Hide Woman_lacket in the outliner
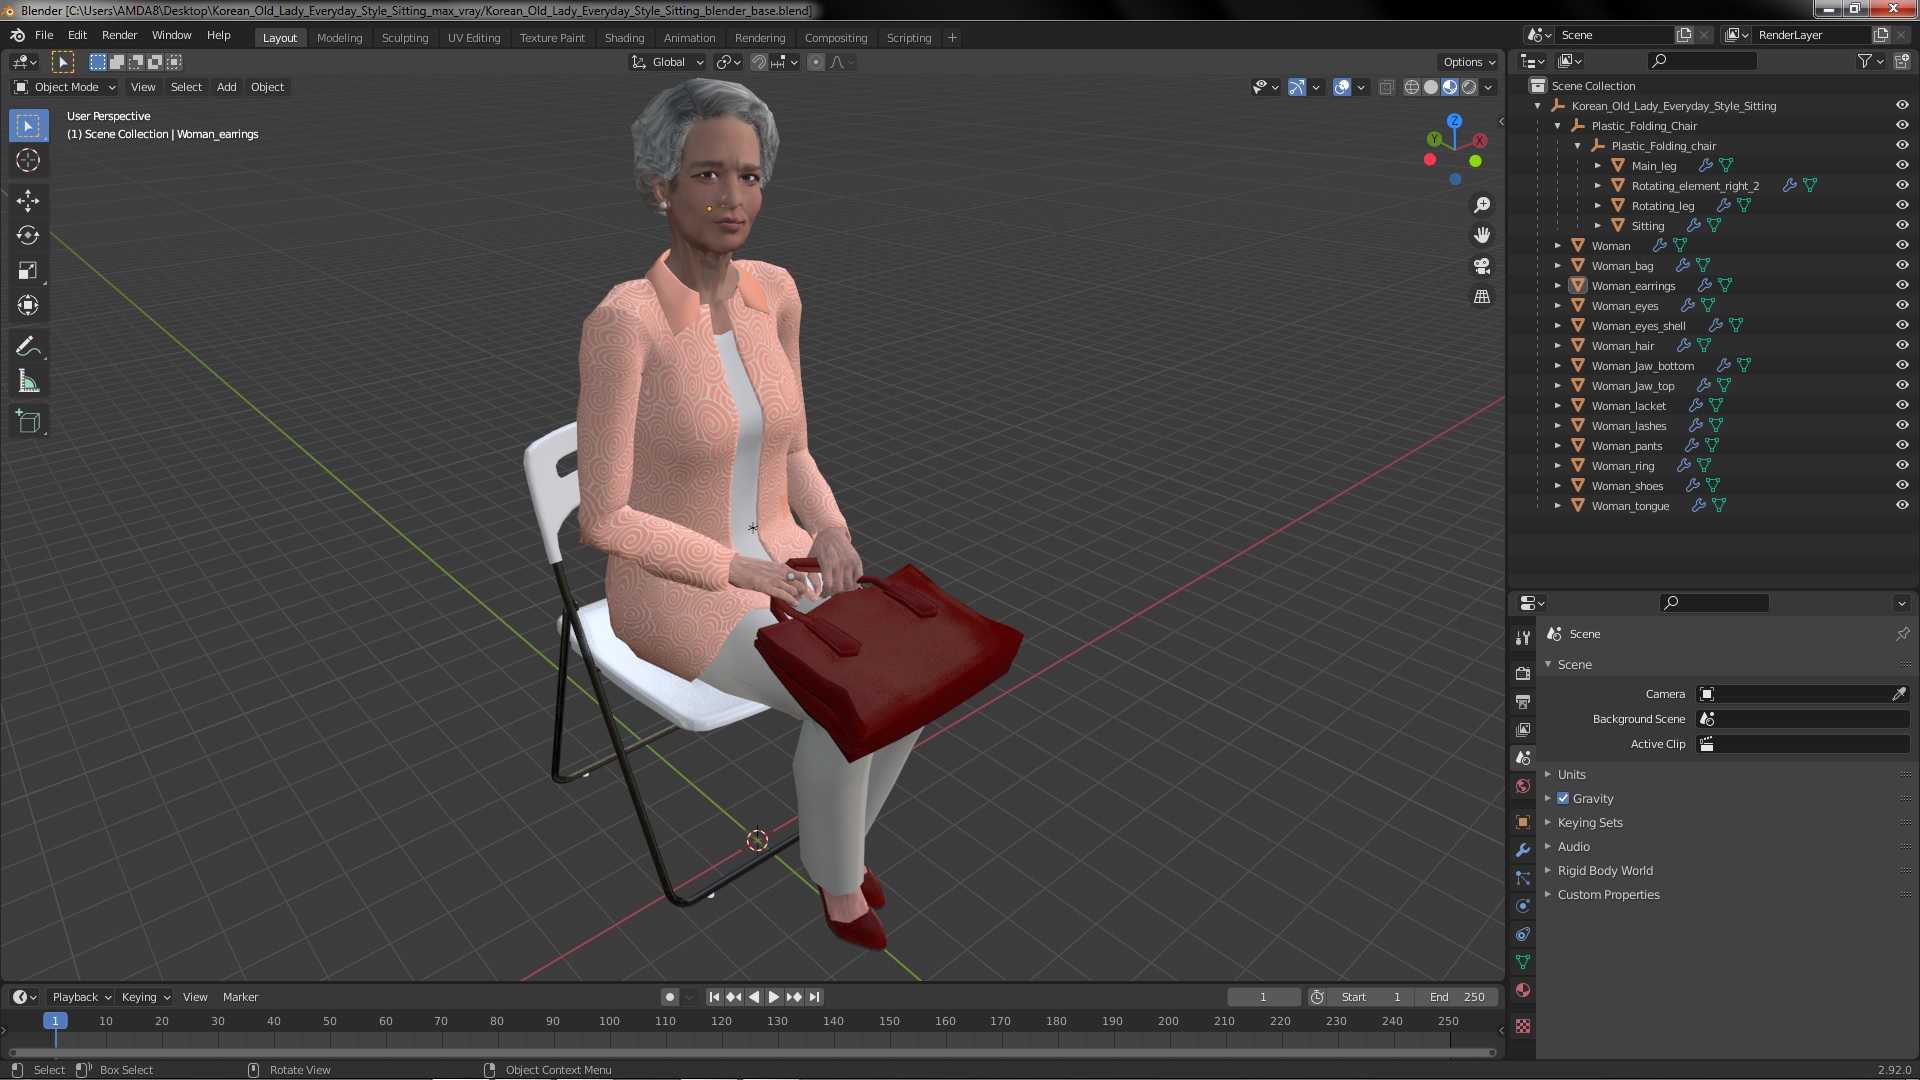The width and height of the screenshot is (1920, 1080). (x=1902, y=406)
